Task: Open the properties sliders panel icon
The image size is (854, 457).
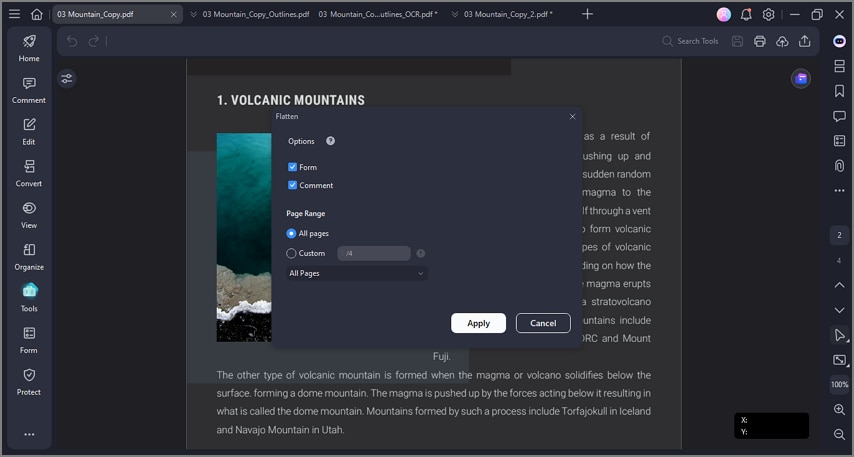Action: click(67, 79)
